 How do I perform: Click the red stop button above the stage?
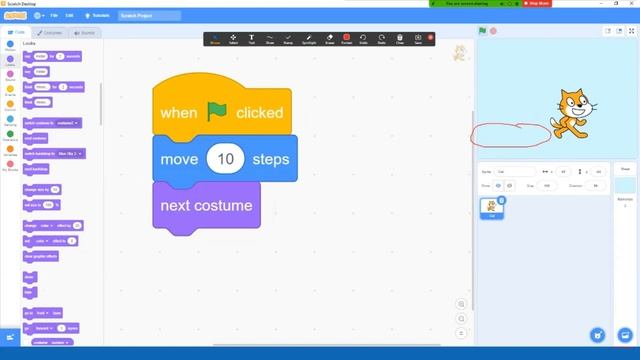[x=493, y=31]
